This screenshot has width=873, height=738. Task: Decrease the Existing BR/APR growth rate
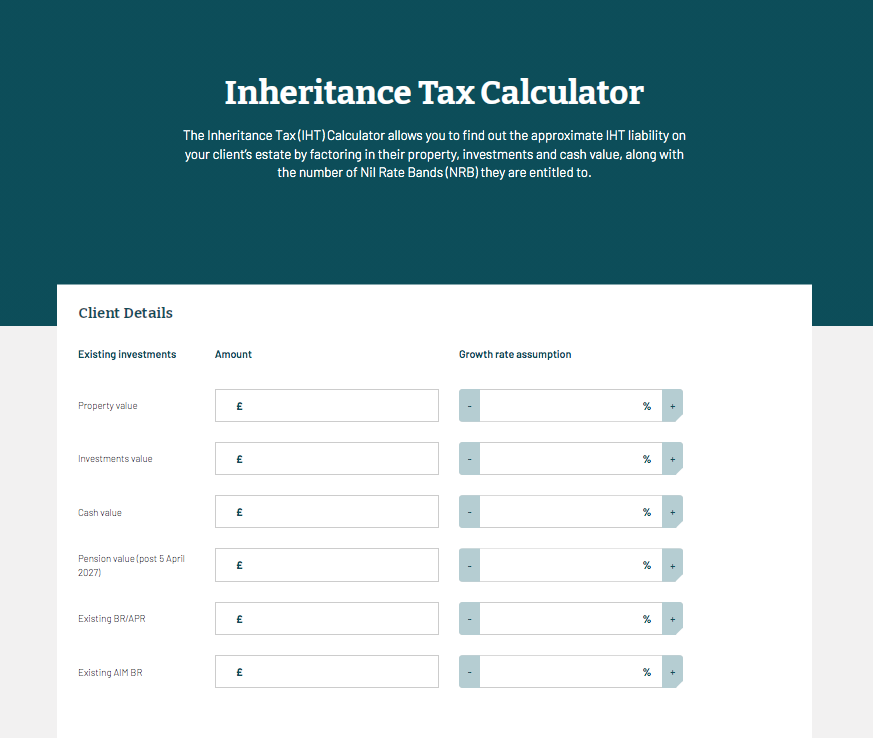[469, 619]
